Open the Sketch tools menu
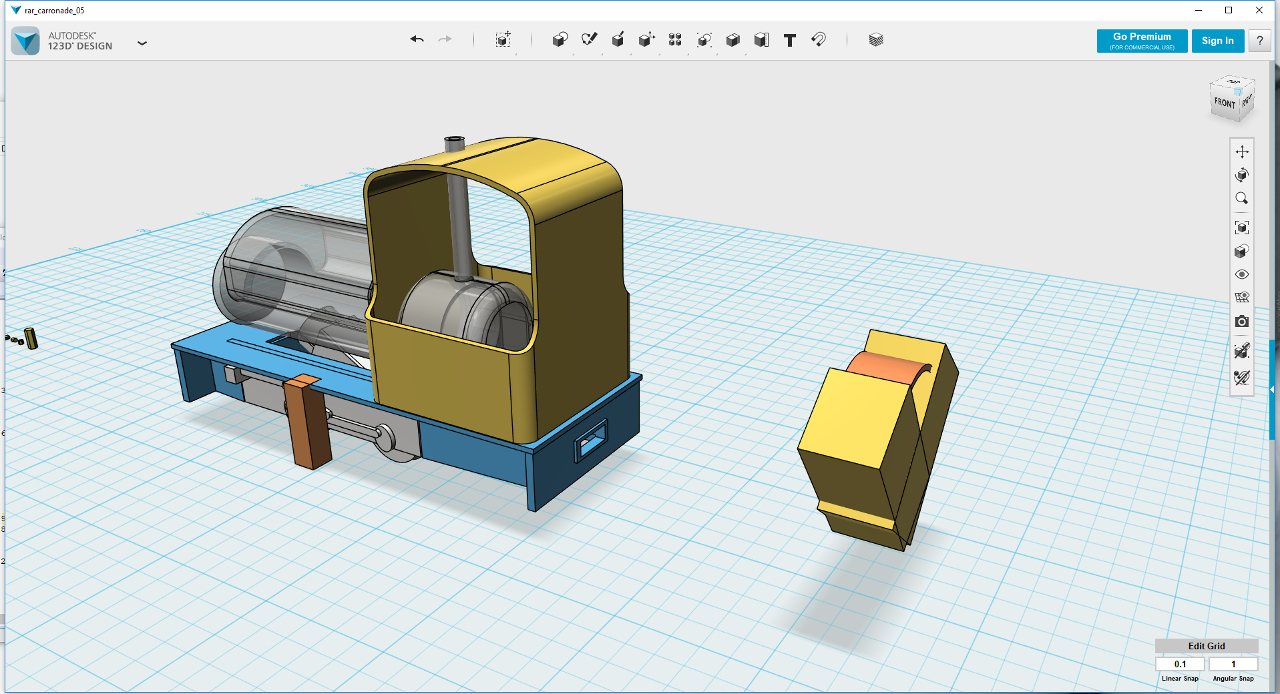The width and height of the screenshot is (1280, 694). 589,40
